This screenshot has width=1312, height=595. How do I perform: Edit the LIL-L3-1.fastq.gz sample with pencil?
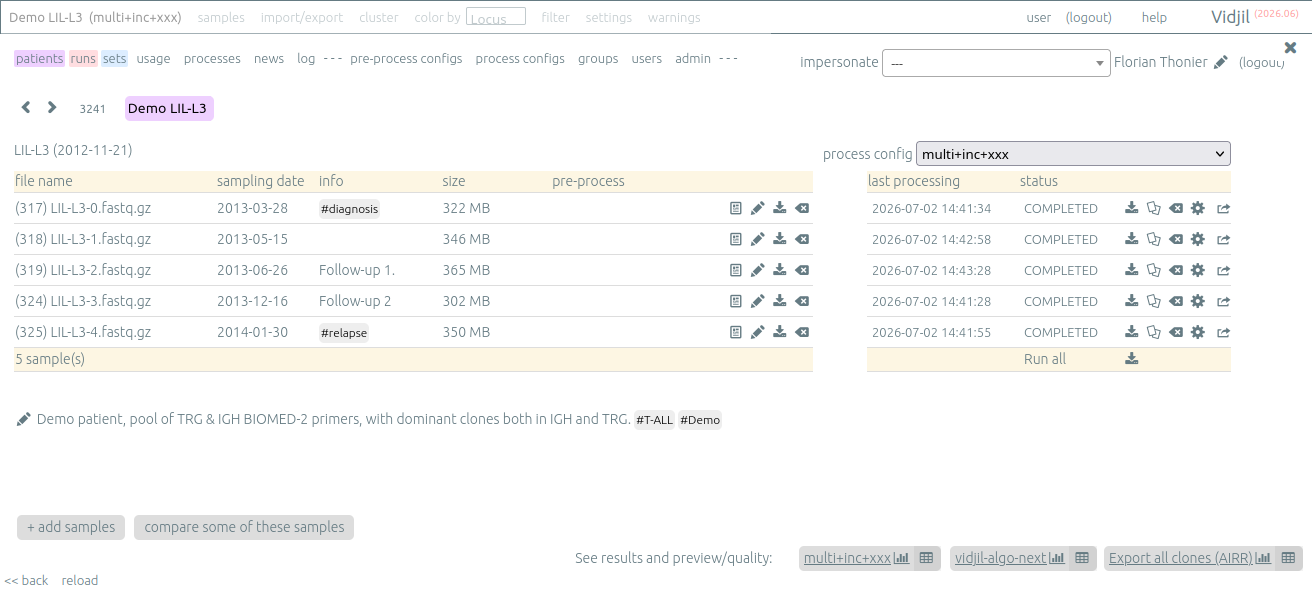pos(757,240)
